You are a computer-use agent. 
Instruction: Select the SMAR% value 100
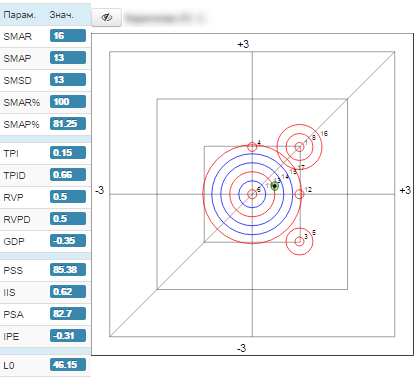68,102
